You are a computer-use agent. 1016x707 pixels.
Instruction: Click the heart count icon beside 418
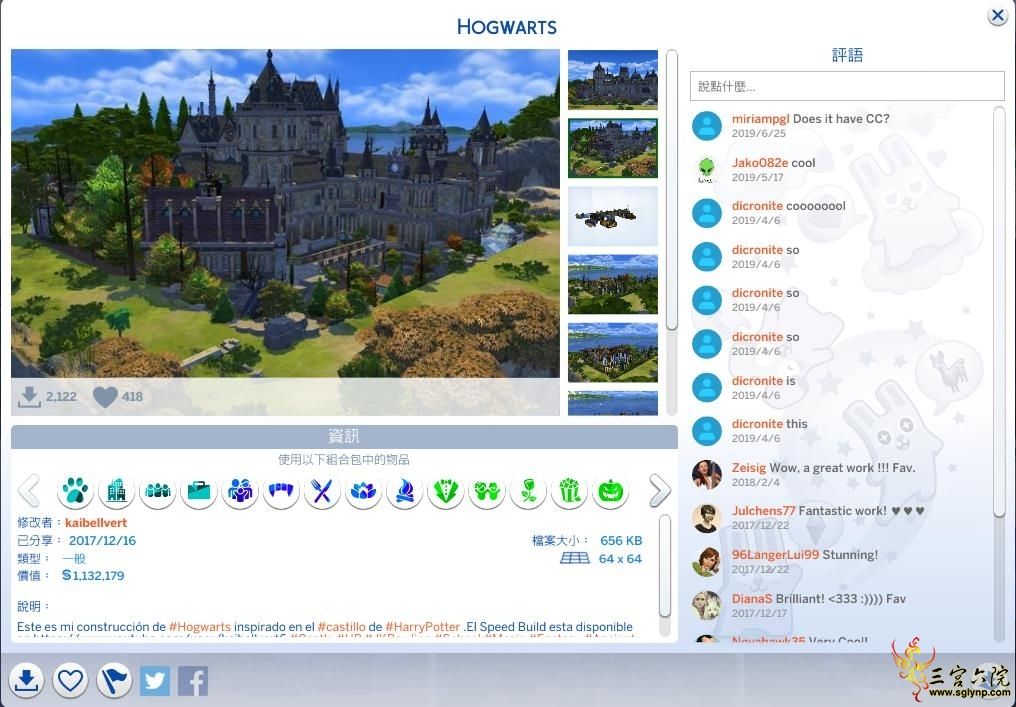(x=105, y=397)
